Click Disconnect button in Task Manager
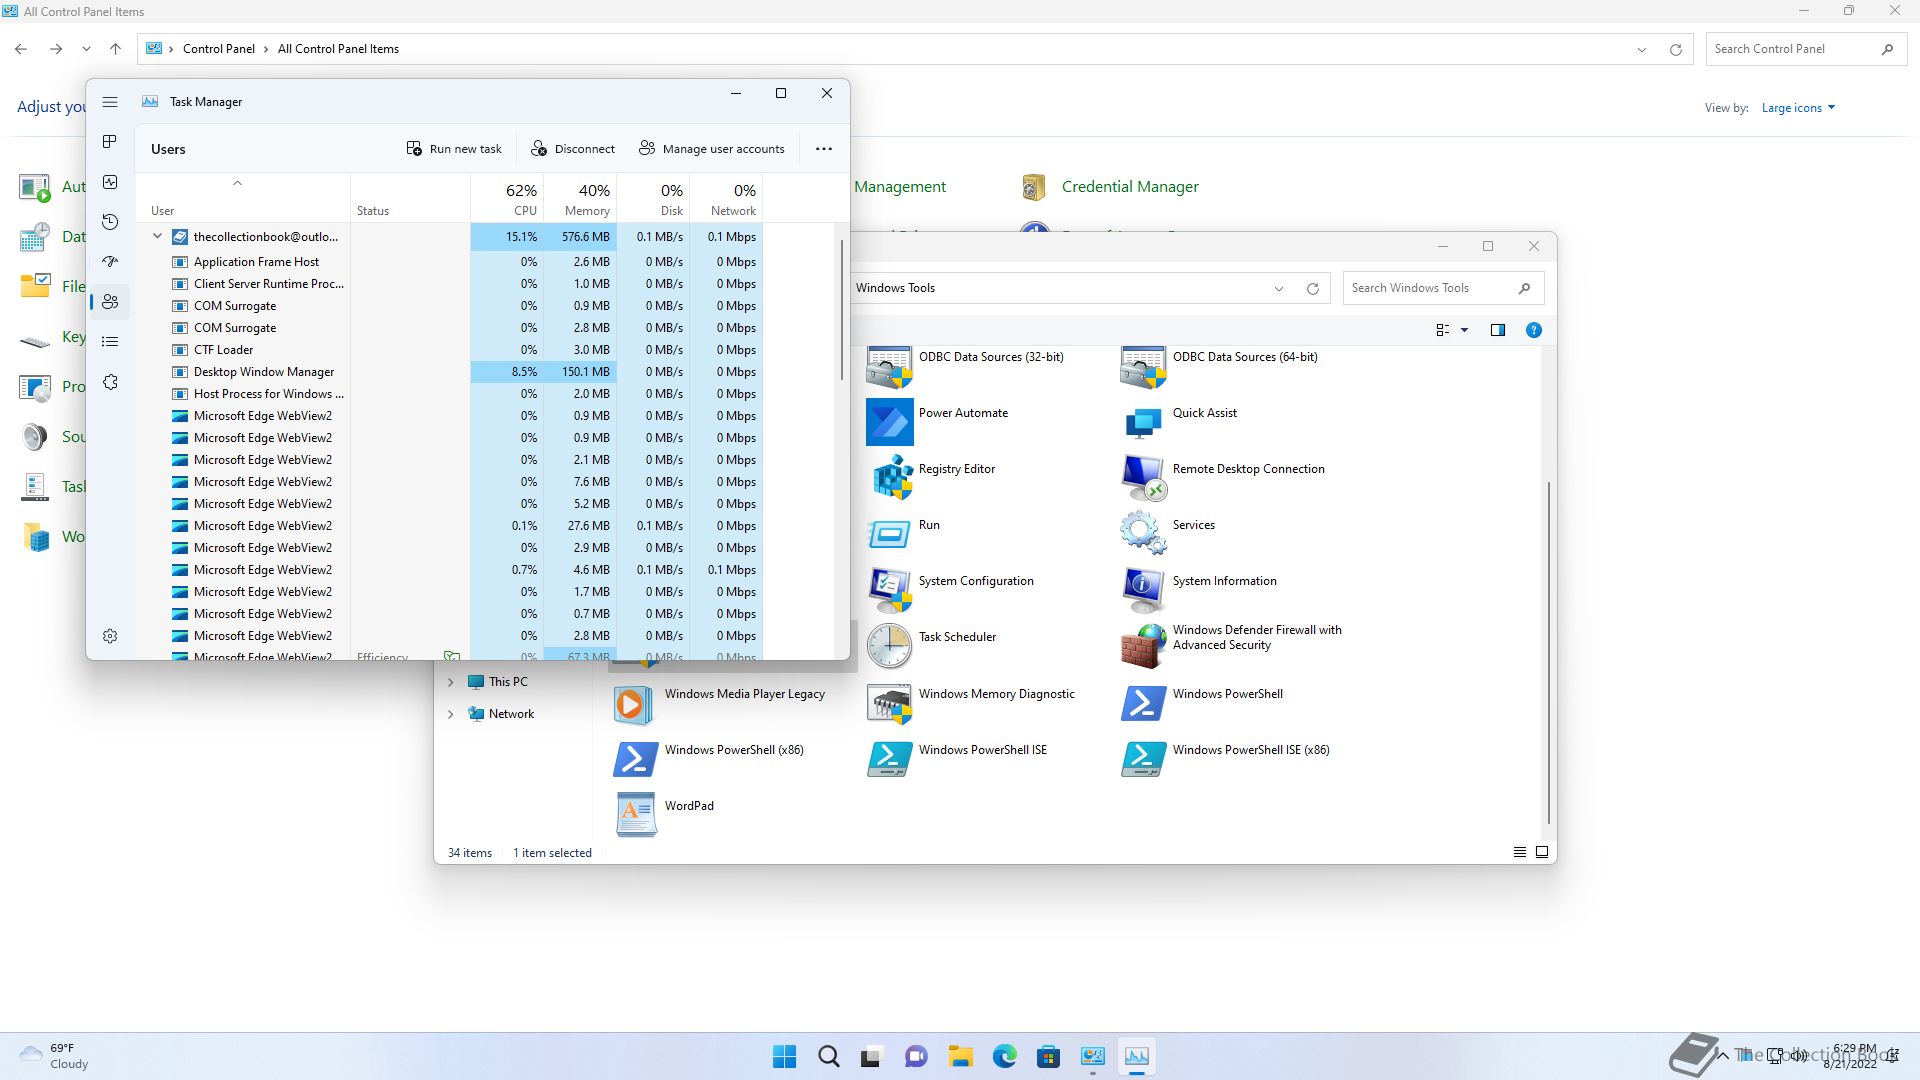The height and width of the screenshot is (1080, 1920). (573, 149)
